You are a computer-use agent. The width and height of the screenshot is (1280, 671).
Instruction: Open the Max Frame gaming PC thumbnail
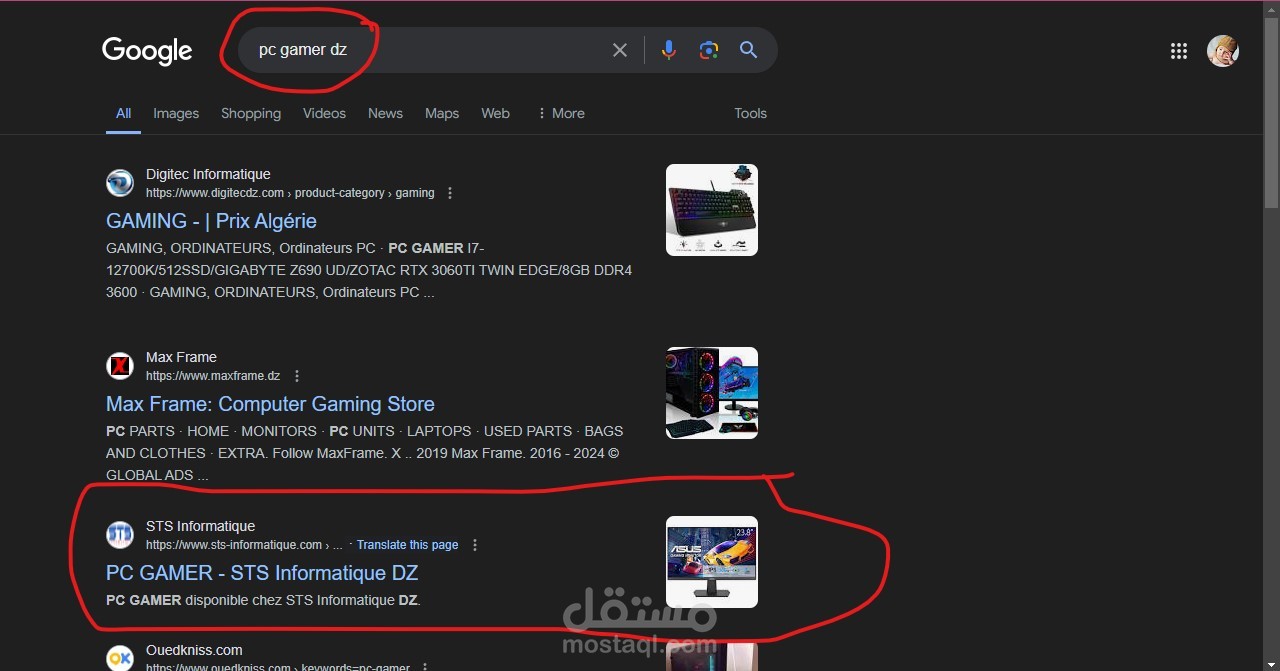pos(712,393)
